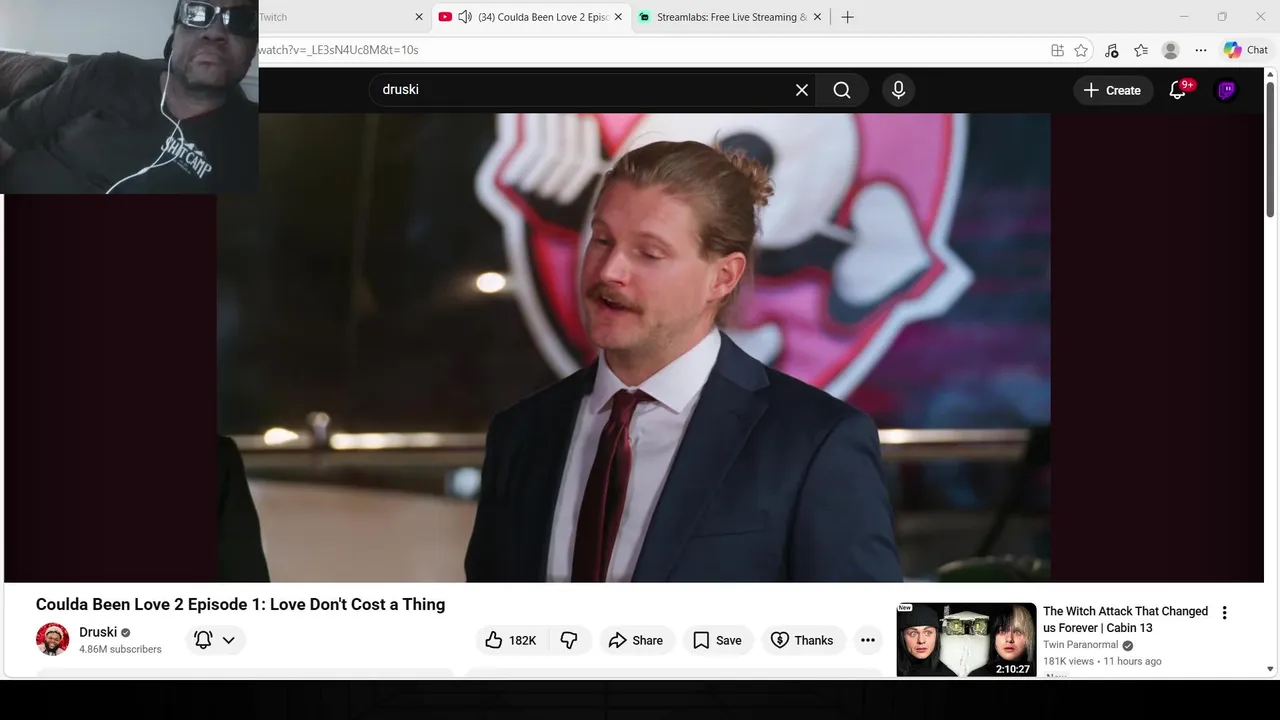Click the scrollbar down arrow

click(1271, 669)
